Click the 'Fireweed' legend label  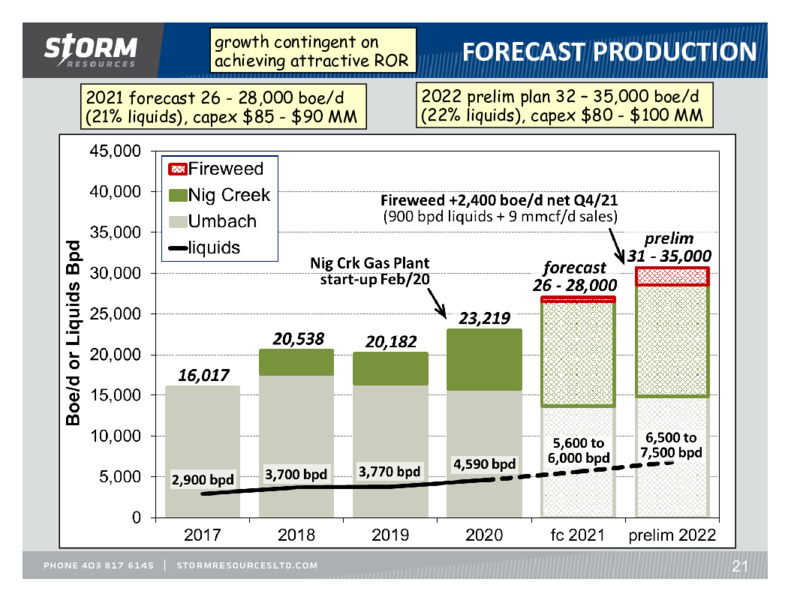point(226,169)
